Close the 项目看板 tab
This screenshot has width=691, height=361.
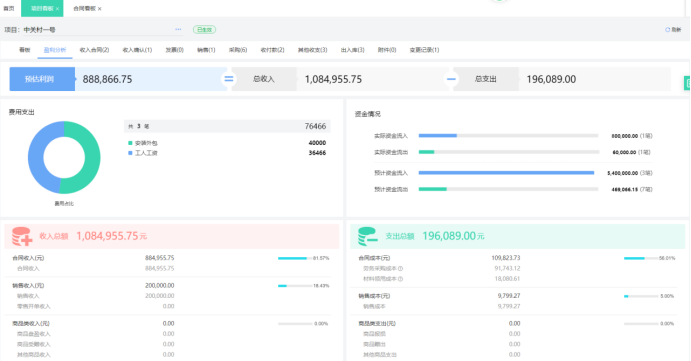57,9
